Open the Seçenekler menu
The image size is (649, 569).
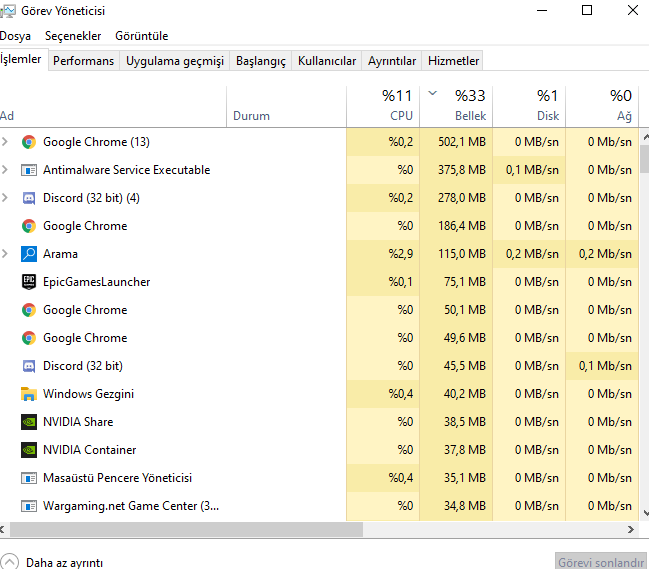click(73, 36)
